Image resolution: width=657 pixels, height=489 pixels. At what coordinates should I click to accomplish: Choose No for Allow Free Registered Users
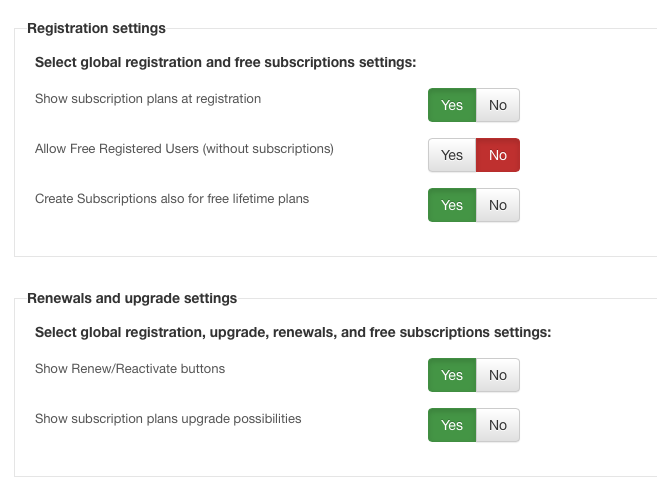pos(498,155)
